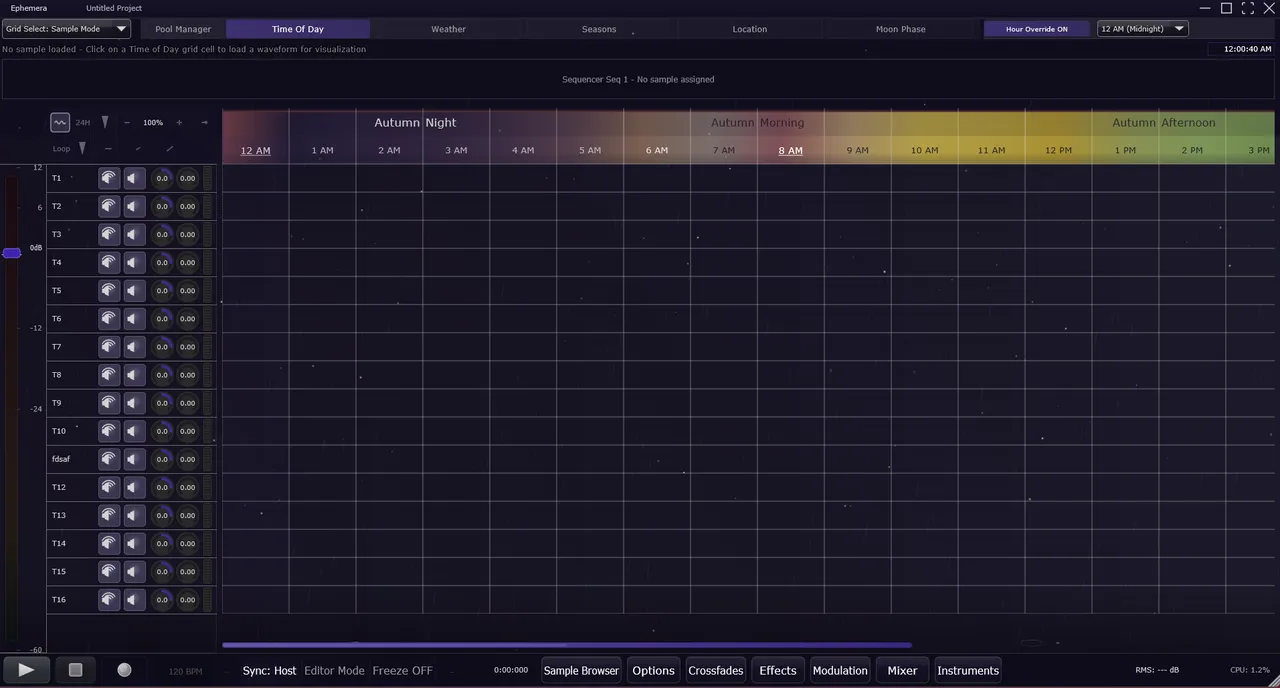This screenshot has width=1280, height=688.
Task: Mute track T1 using its speaker icon
Action: pos(133,178)
